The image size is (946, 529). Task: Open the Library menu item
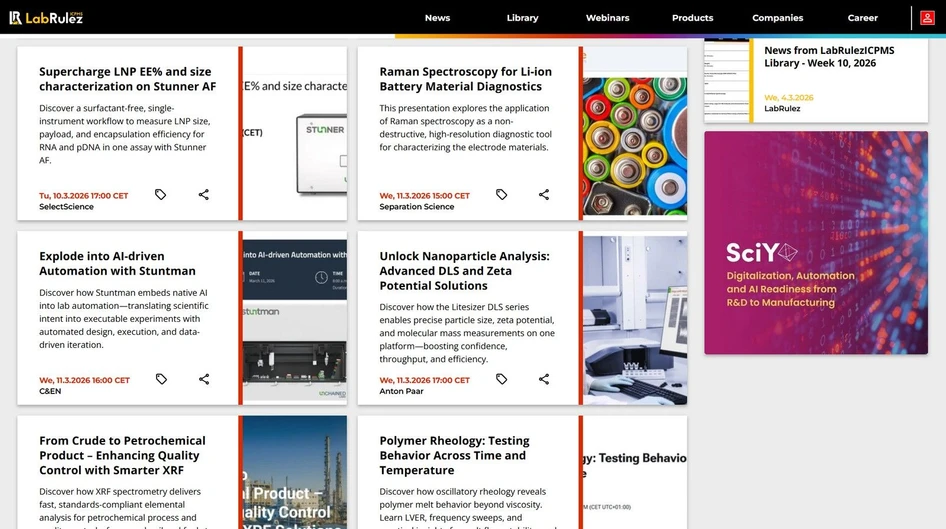522,17
